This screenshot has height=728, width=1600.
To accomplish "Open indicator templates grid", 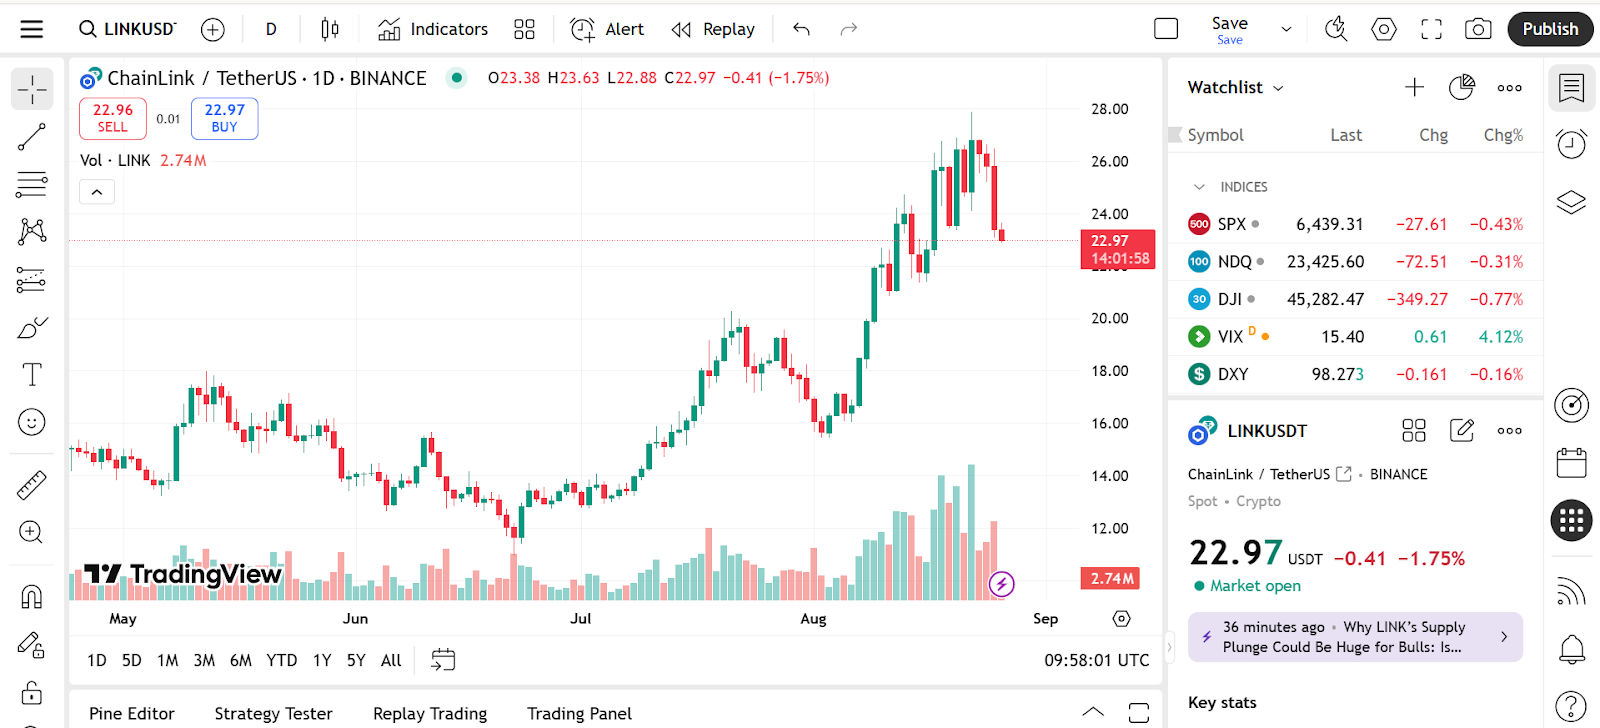I will tap(524, 29).
